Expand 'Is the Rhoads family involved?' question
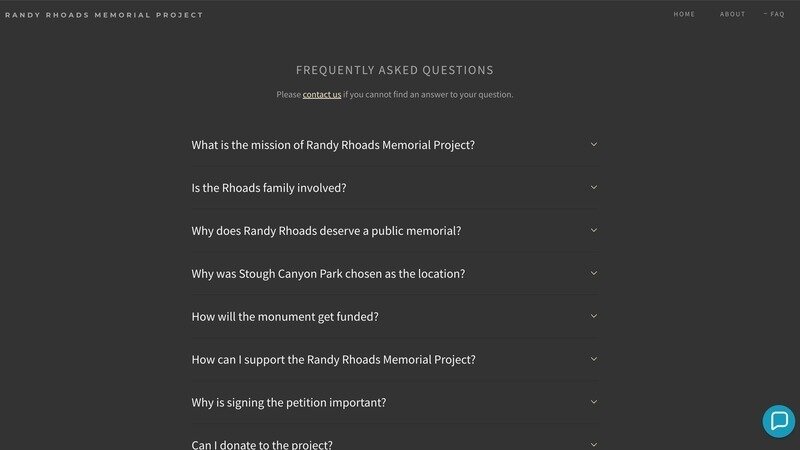Image resolution: width=800 pixels, height=450 pixels. [x=395, y=188]
